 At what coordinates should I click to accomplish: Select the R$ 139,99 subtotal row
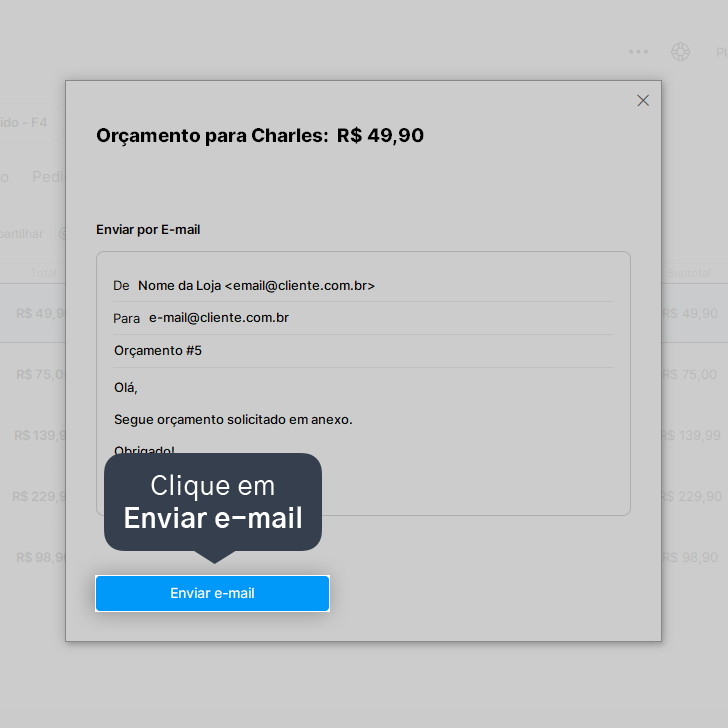coord(691,435)
